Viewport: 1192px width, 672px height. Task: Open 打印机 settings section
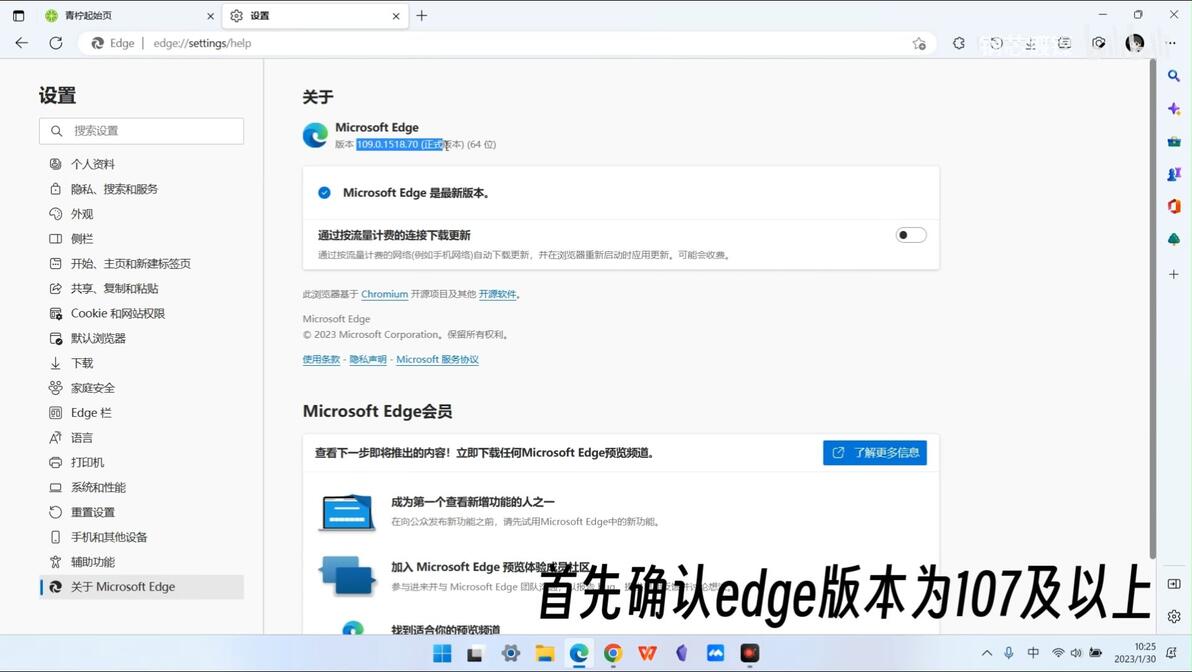tap(141, 462)
